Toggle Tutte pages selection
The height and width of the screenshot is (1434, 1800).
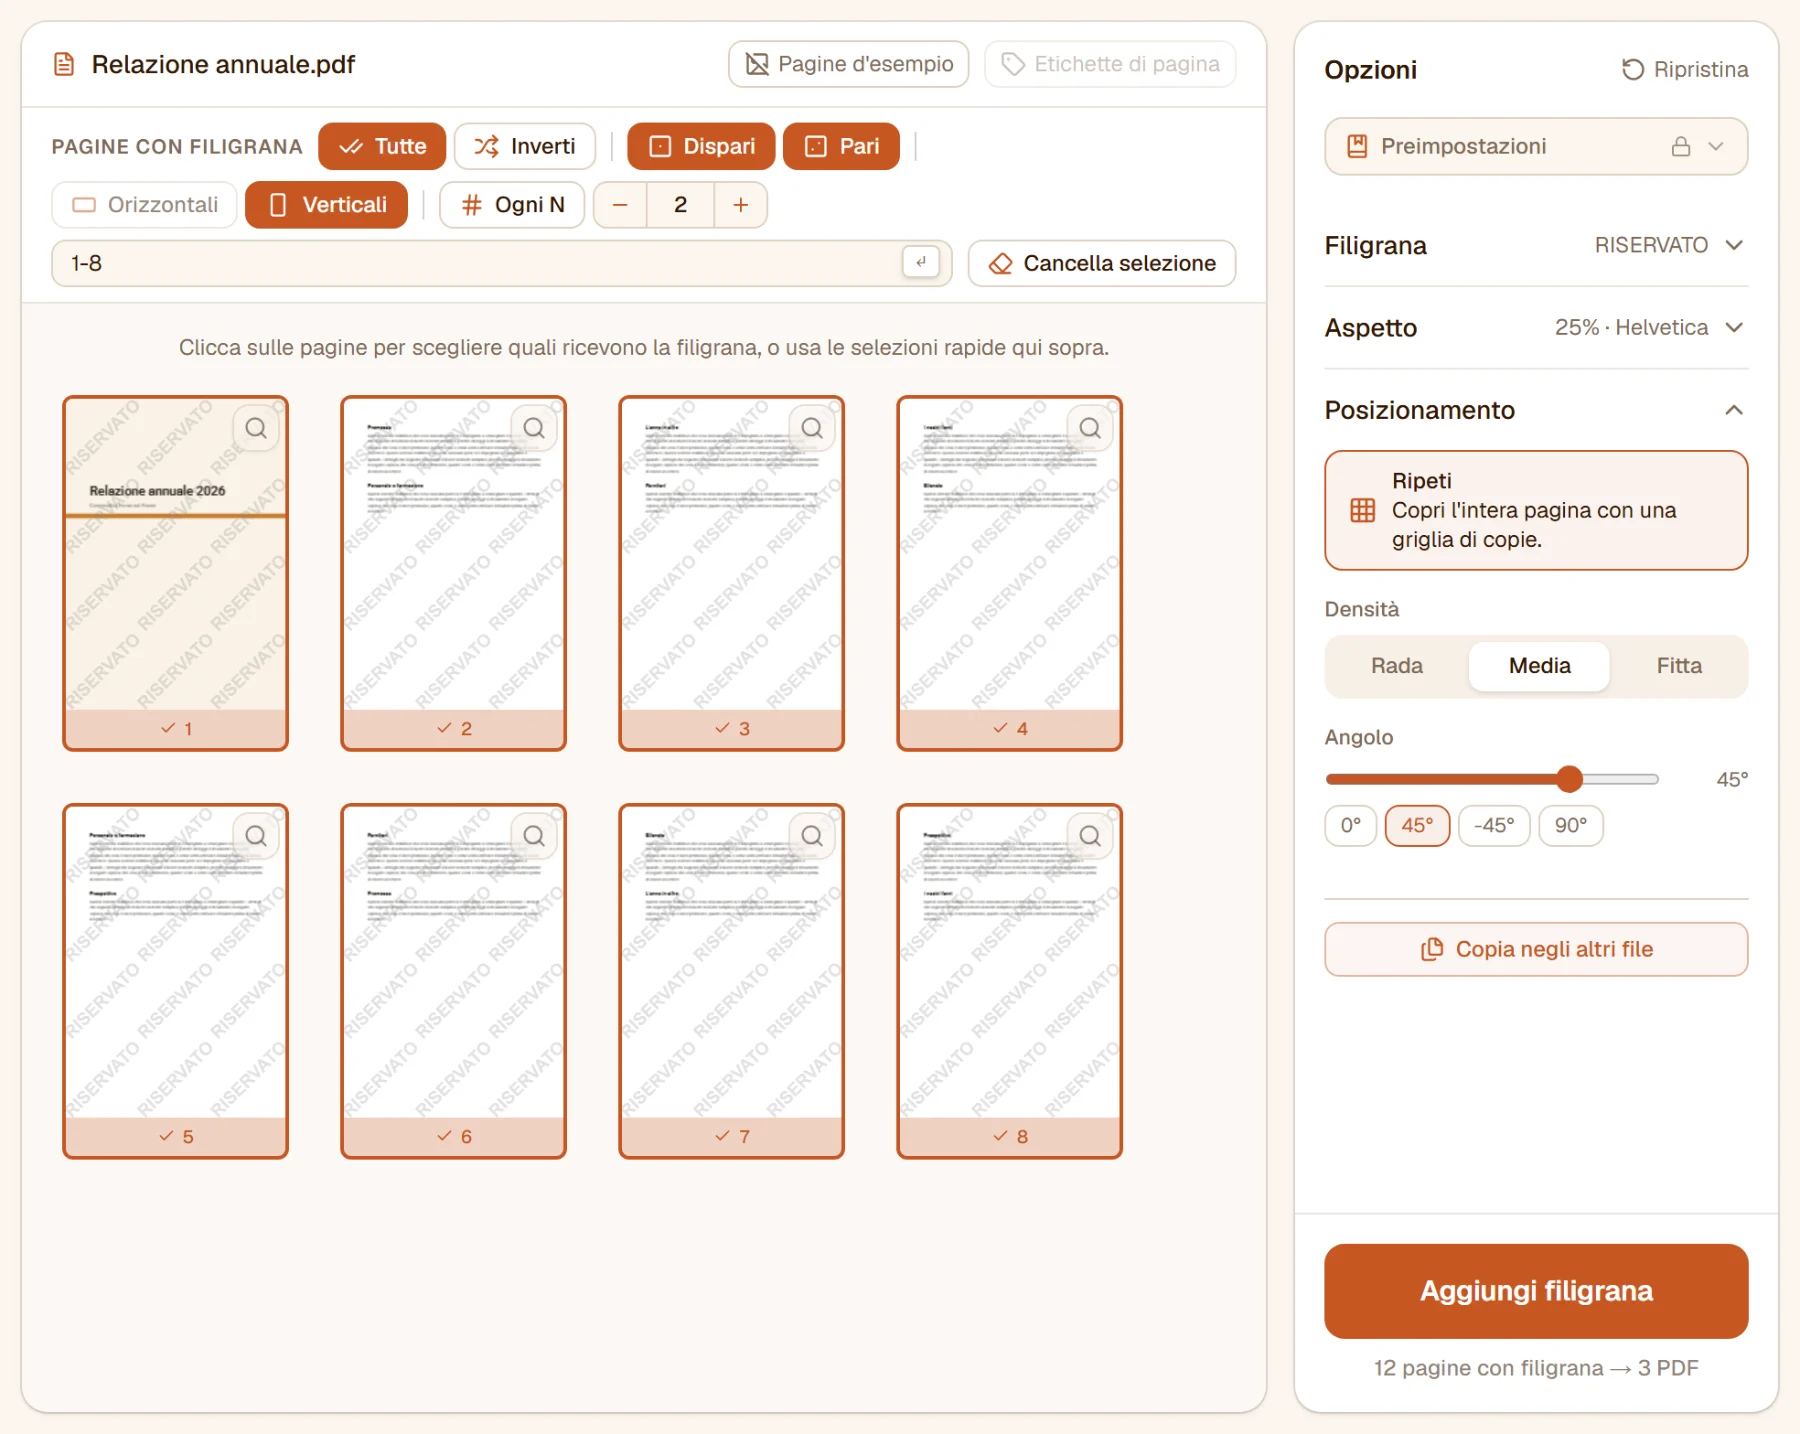point(382,146)
